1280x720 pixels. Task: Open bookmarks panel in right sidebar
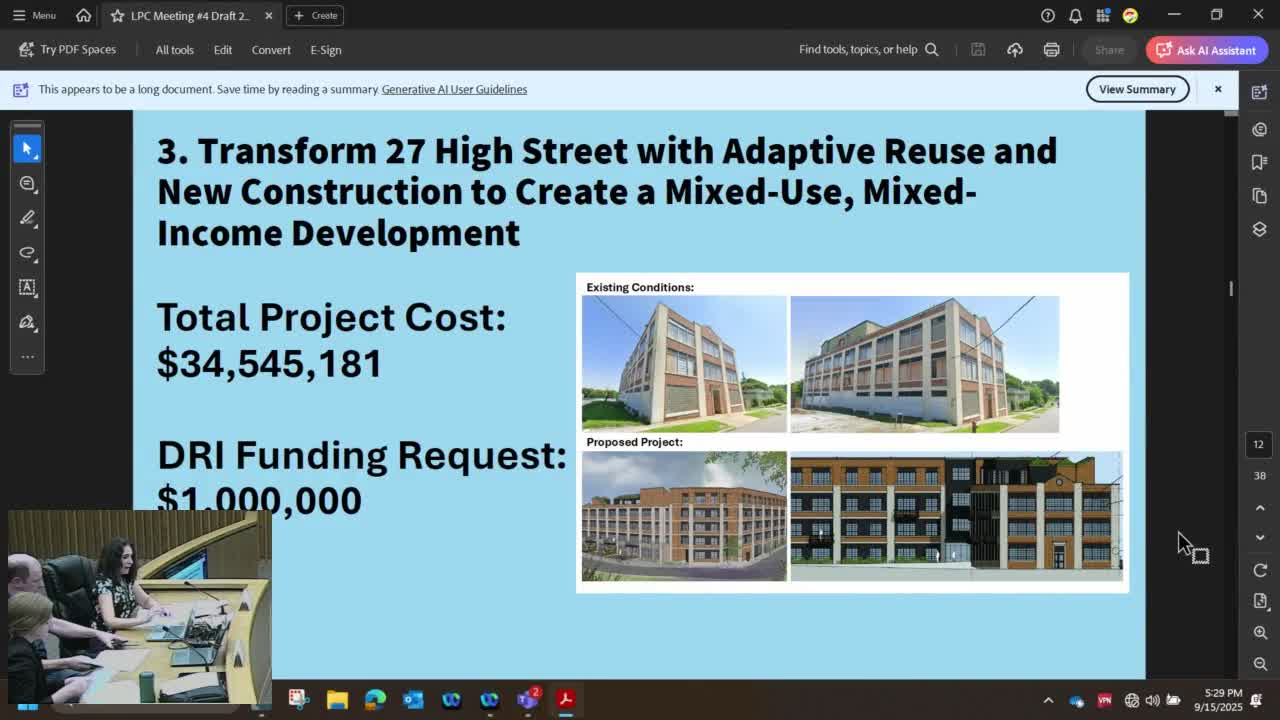1259,162
